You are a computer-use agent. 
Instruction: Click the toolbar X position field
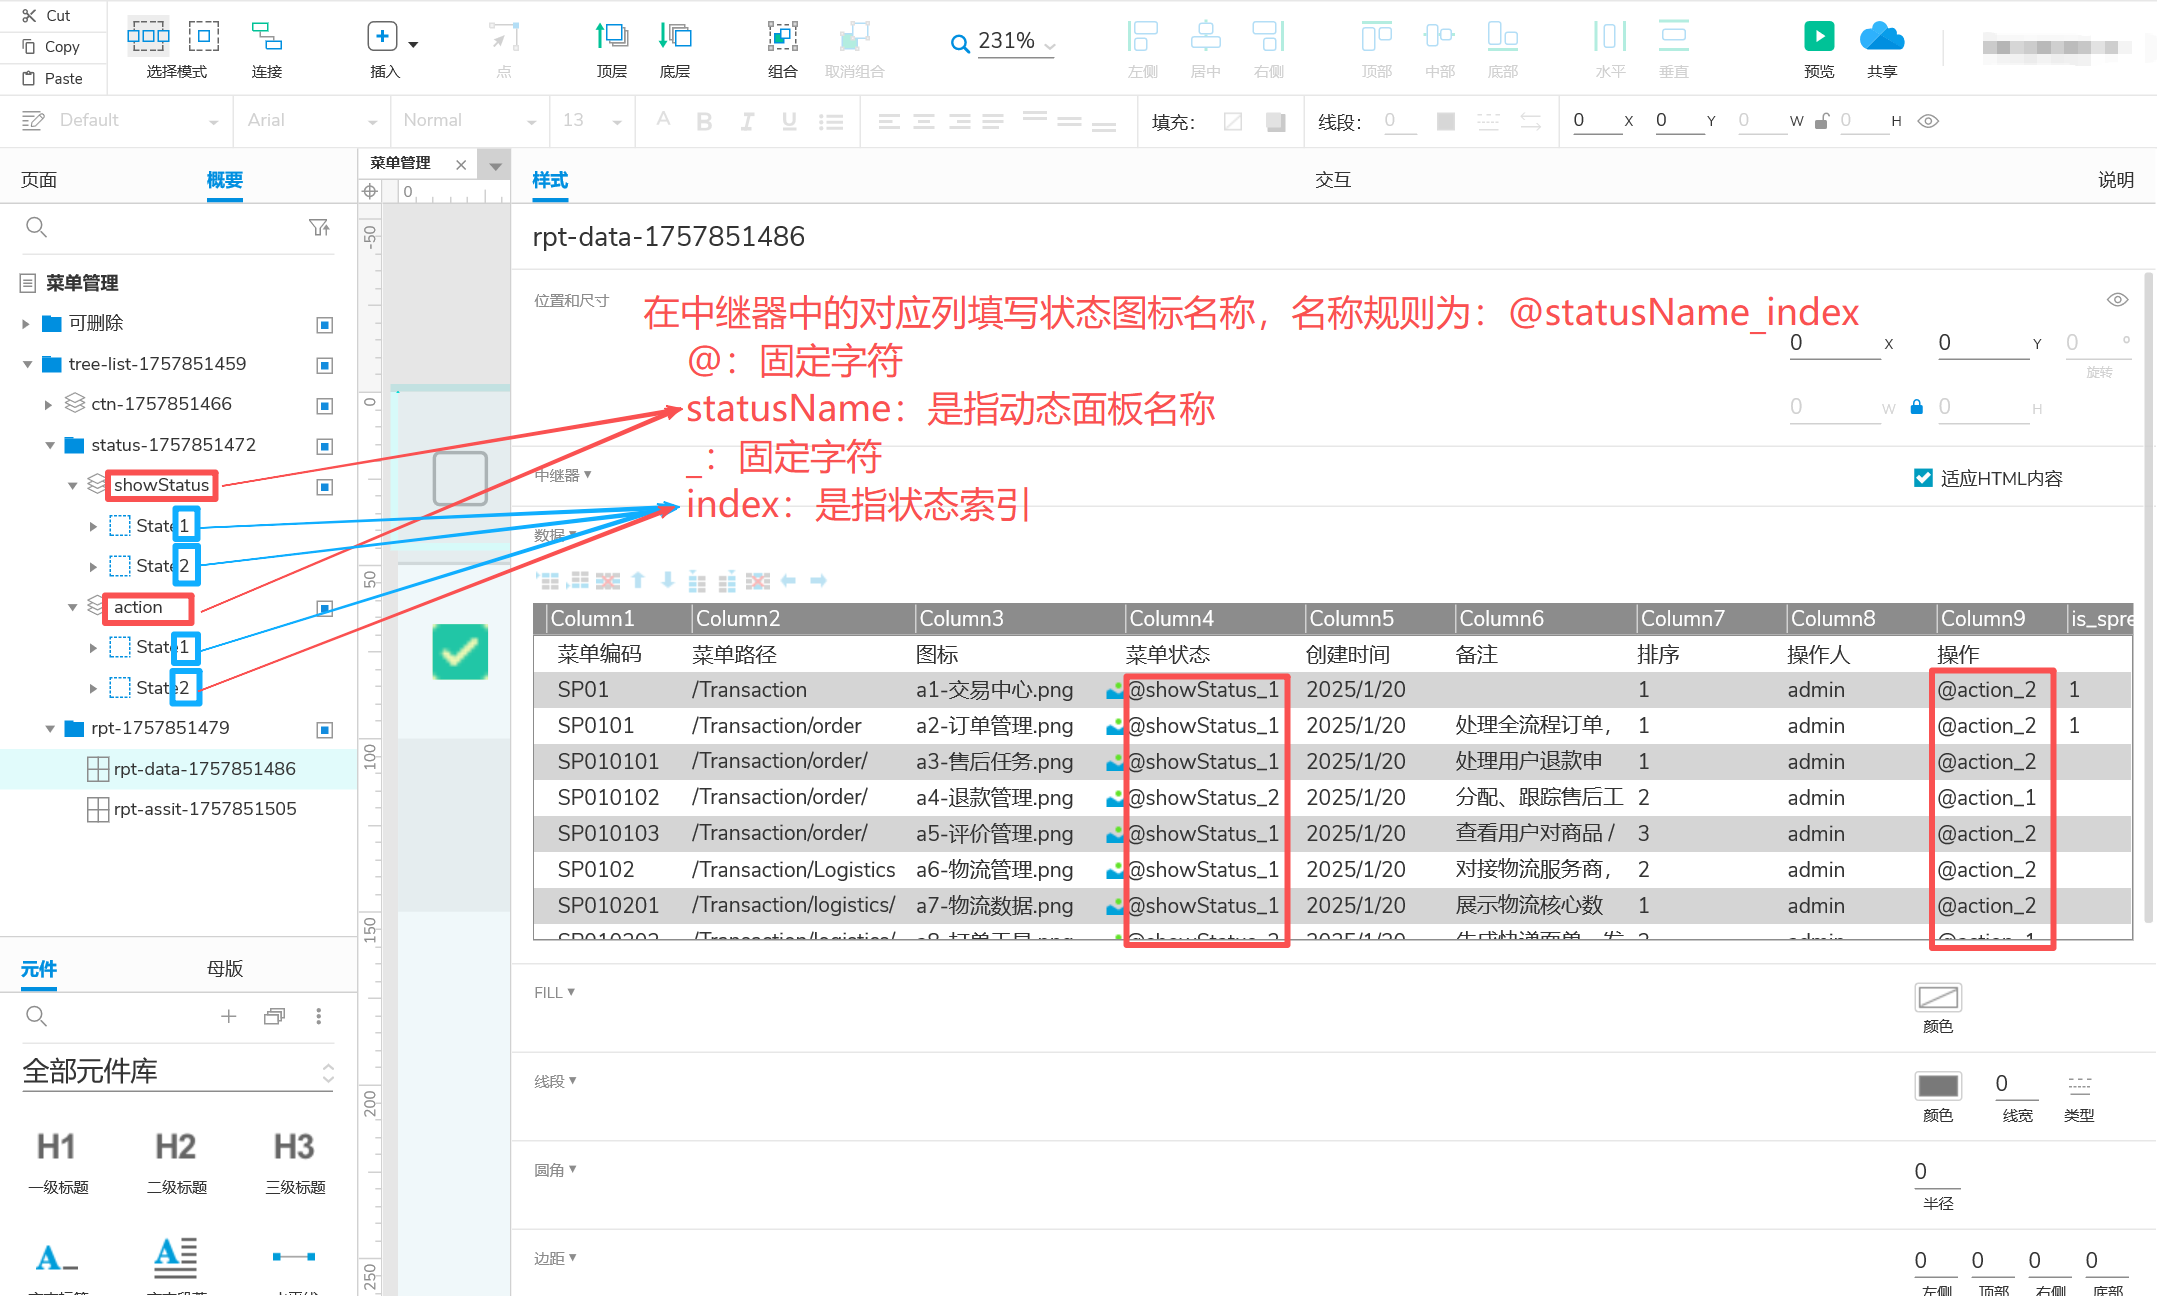pyautogui.click(x=1597, y=121)
